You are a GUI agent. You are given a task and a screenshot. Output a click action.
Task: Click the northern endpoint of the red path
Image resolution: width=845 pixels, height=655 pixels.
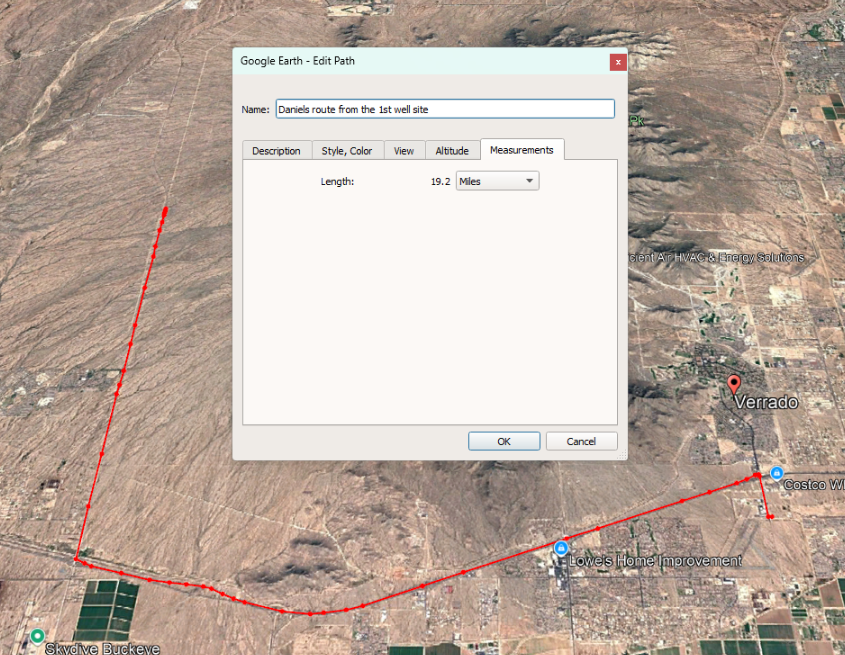pos(165,209)
